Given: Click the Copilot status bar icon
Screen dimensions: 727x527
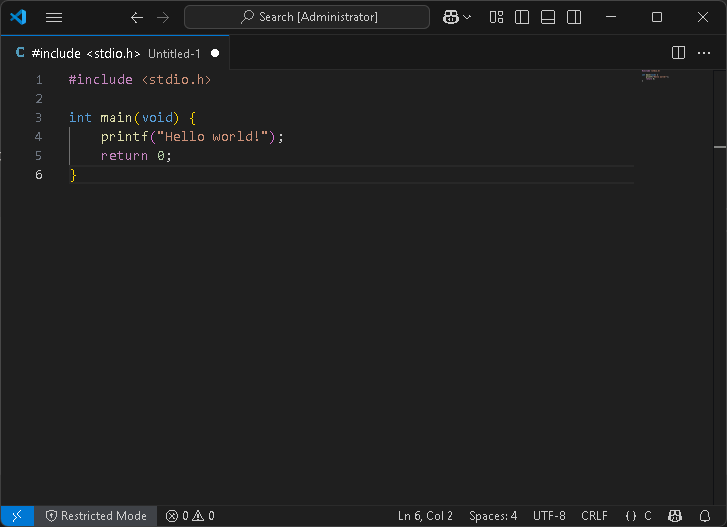Looking at the screenshot, I should 675,516.
